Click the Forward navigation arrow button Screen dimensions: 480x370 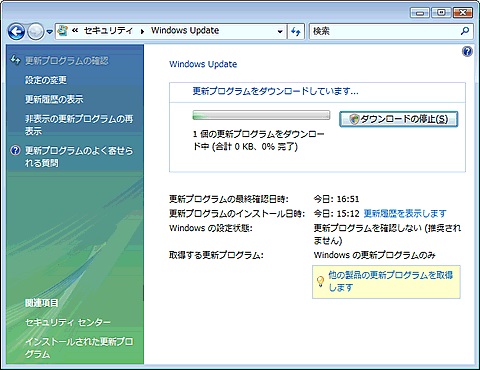(x=35, y=32)
